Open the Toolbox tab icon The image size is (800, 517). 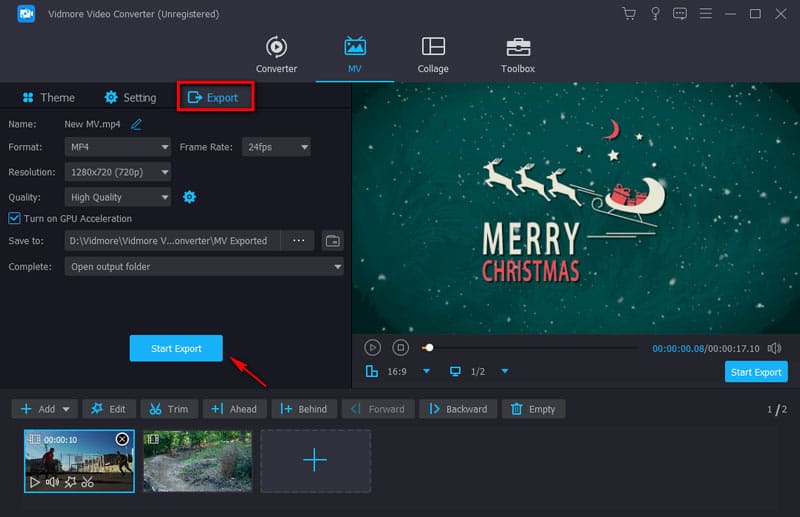click(517, 47)
